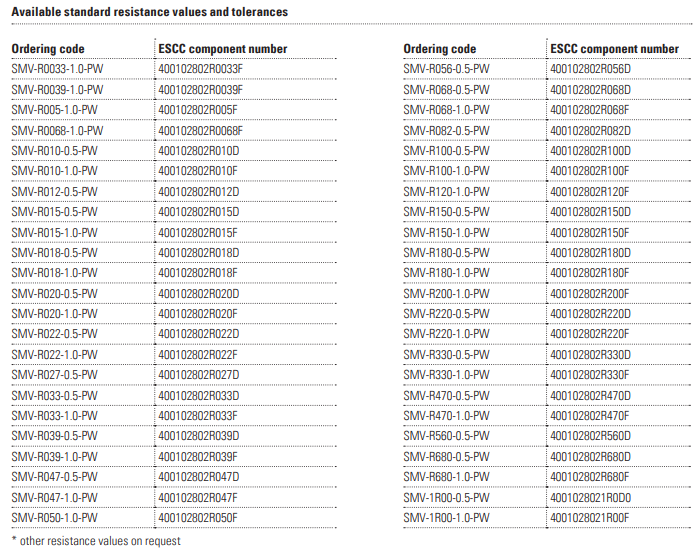Click ordering code SMV-1R00-1.0-PW
The height and width of the screenshot is (553, 695).
tap(447, 518)
